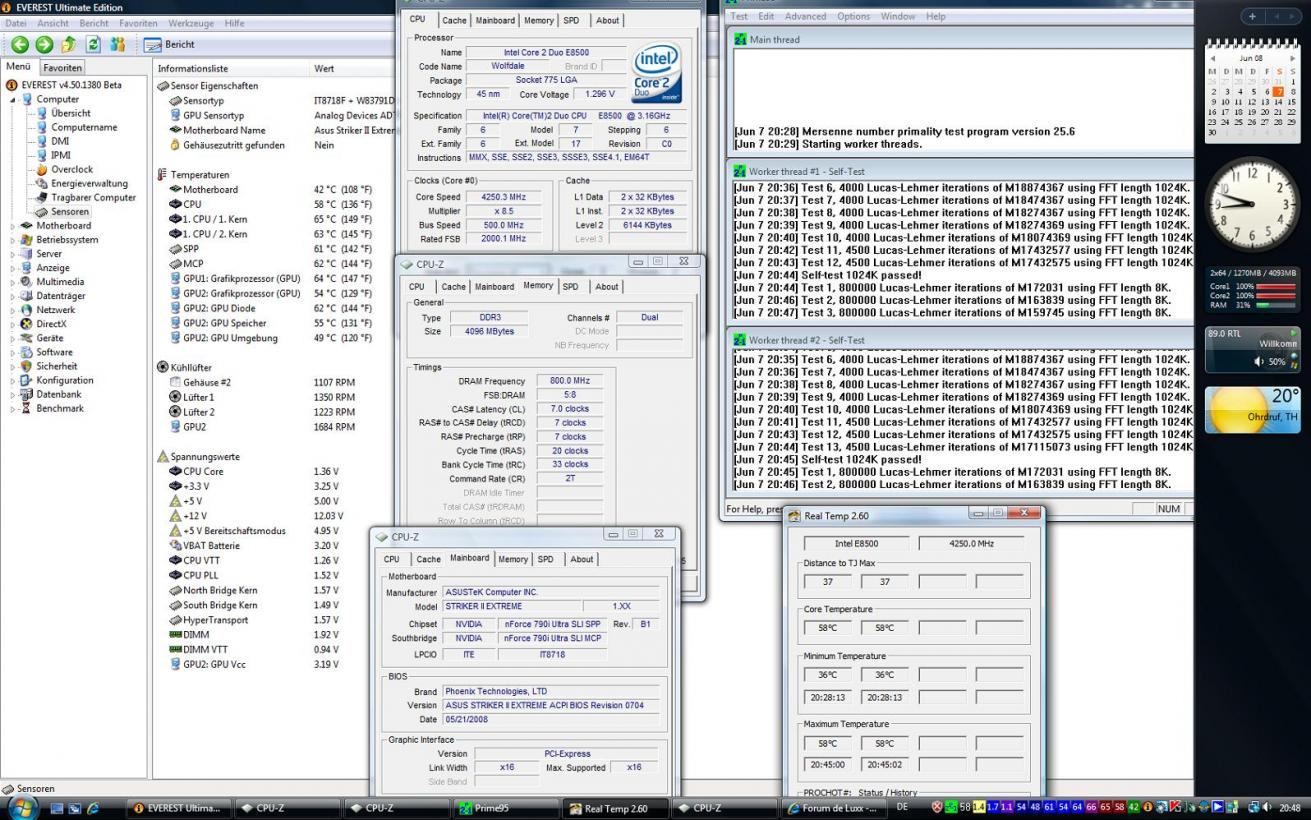1311x820 pixels.
Task: Expand the Multimedia tree node
Action: pos(13,282)
